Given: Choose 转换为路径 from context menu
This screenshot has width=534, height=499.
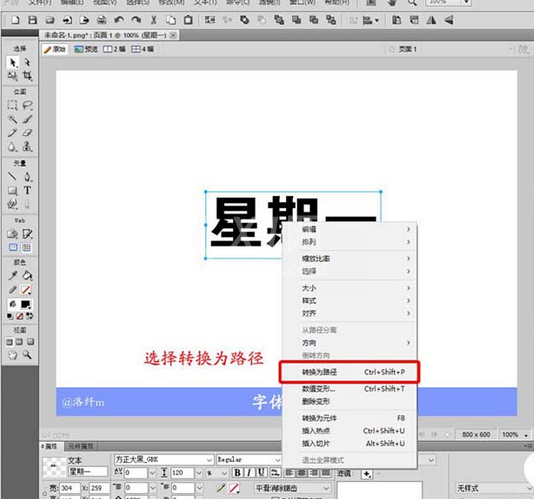Looking at the screenshot, I should [350, 372].
